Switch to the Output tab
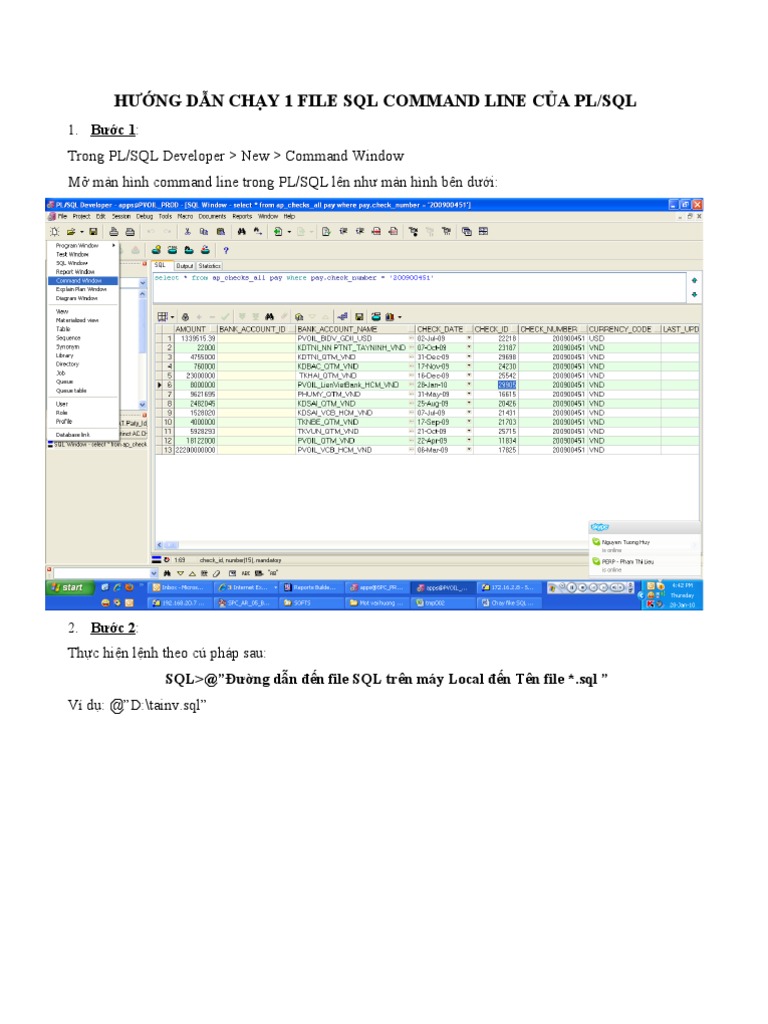 pos(184,266)
